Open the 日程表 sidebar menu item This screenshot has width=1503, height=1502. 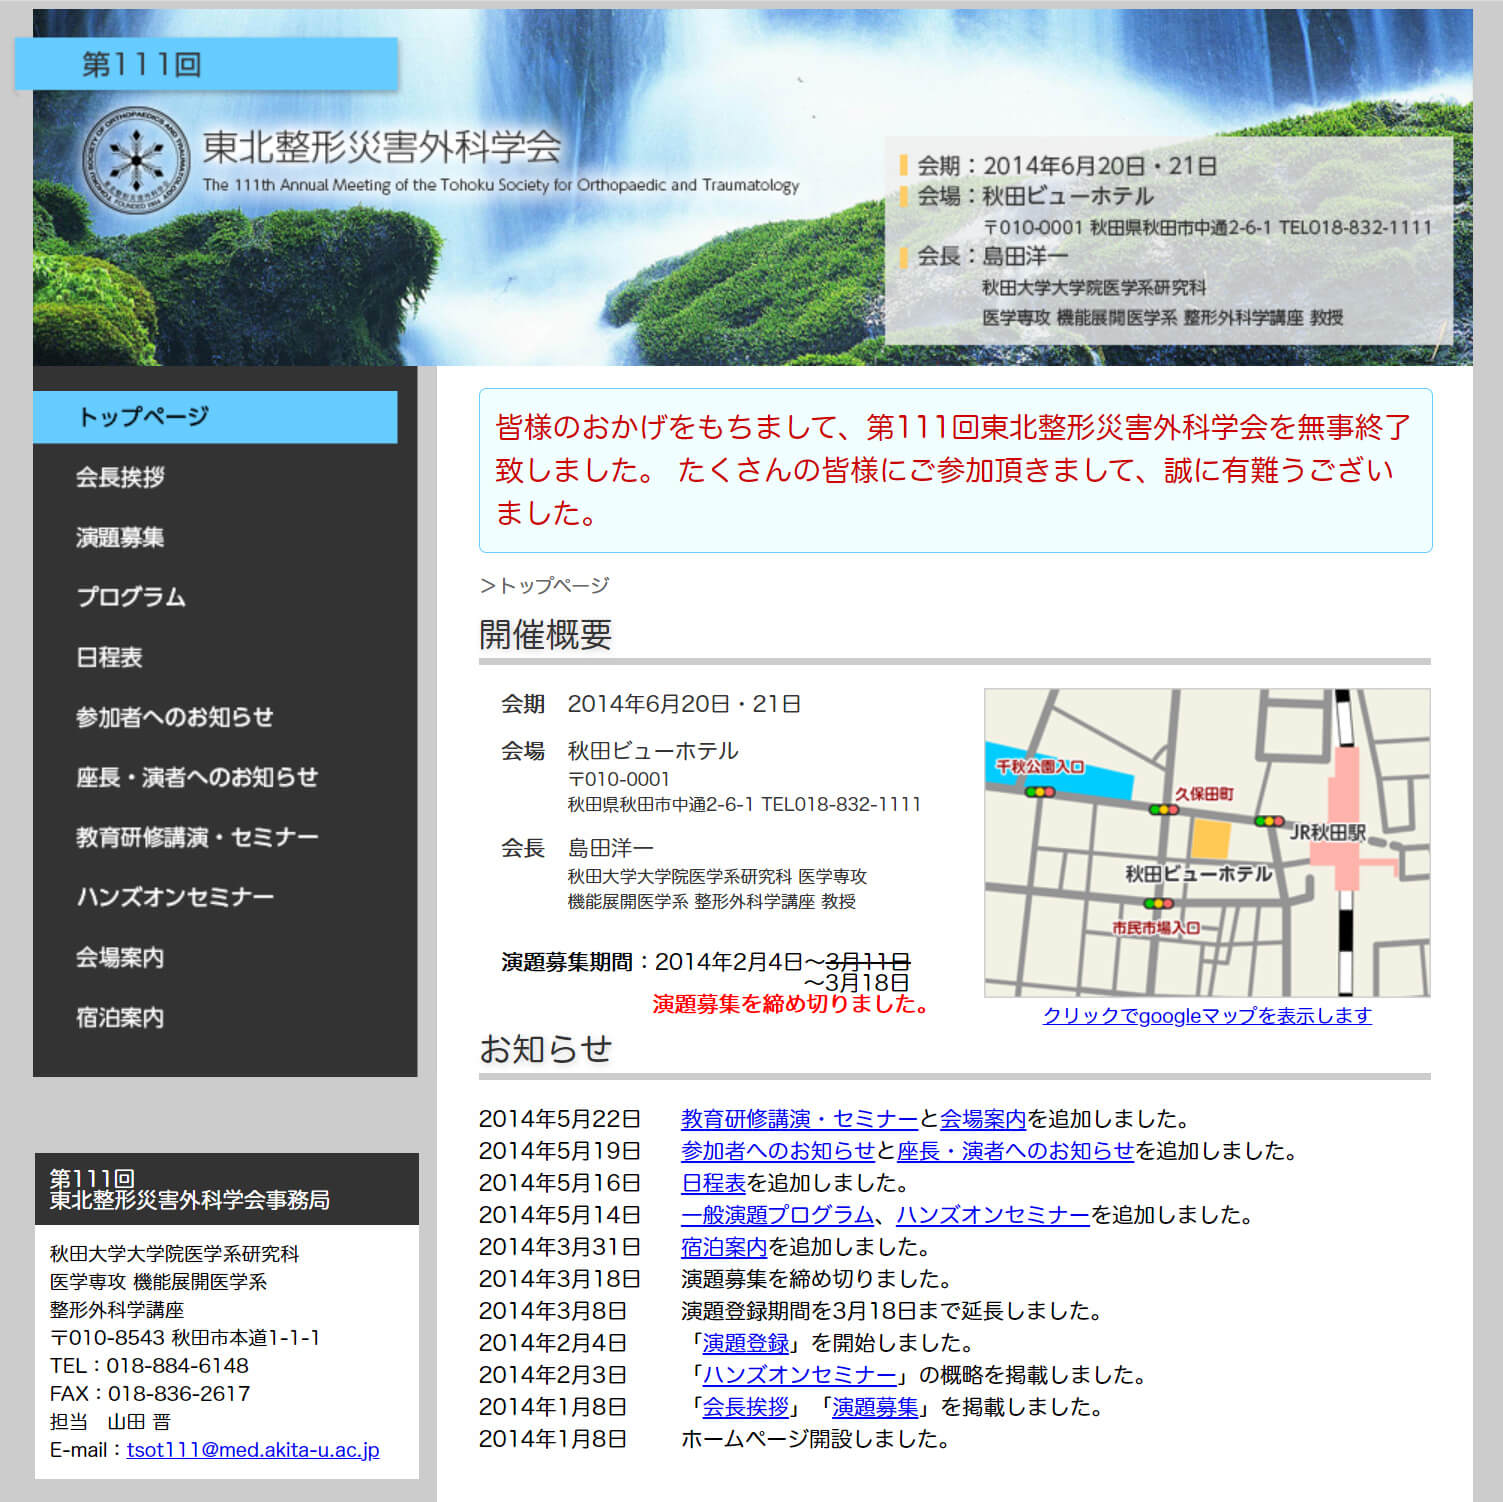[109, 657]
